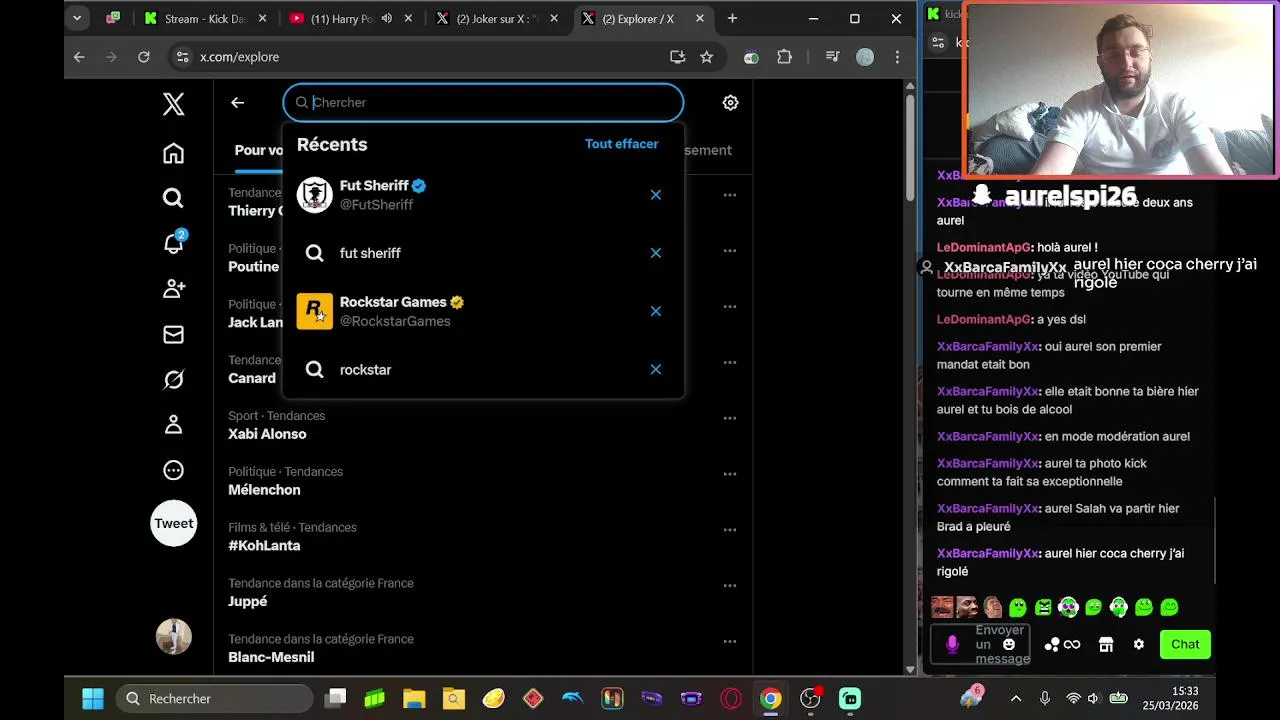Open the #KohLanta trend
This screenshot has height=720, width=1280.
483,537
